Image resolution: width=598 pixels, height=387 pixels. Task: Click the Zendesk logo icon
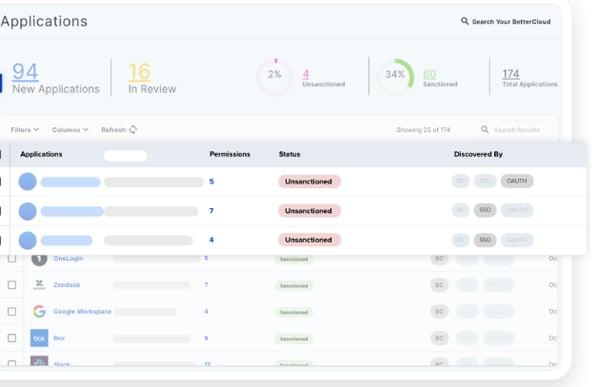[x=39, y=284]
